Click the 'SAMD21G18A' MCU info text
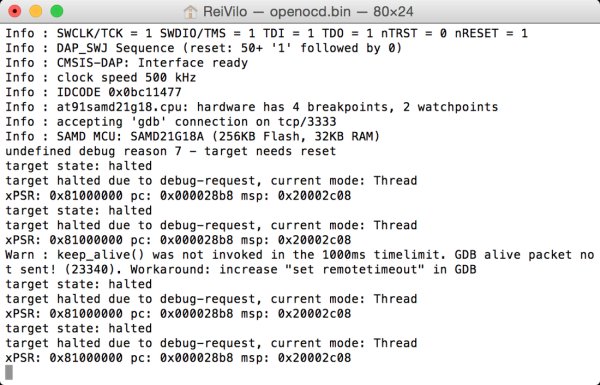The height and width of the screenshot is (385, 600). [167, 136]
